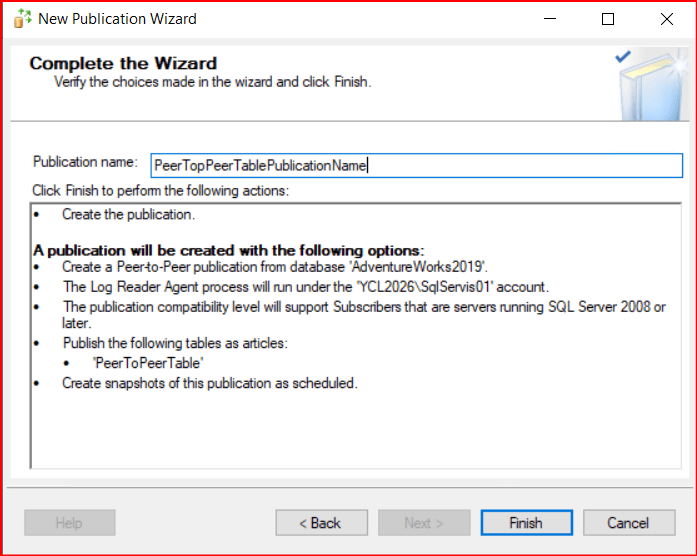Maximize the New Publication Wizard window
This screenshot has height=556, width=697.
pyautogui.click(x=608, y=19)
